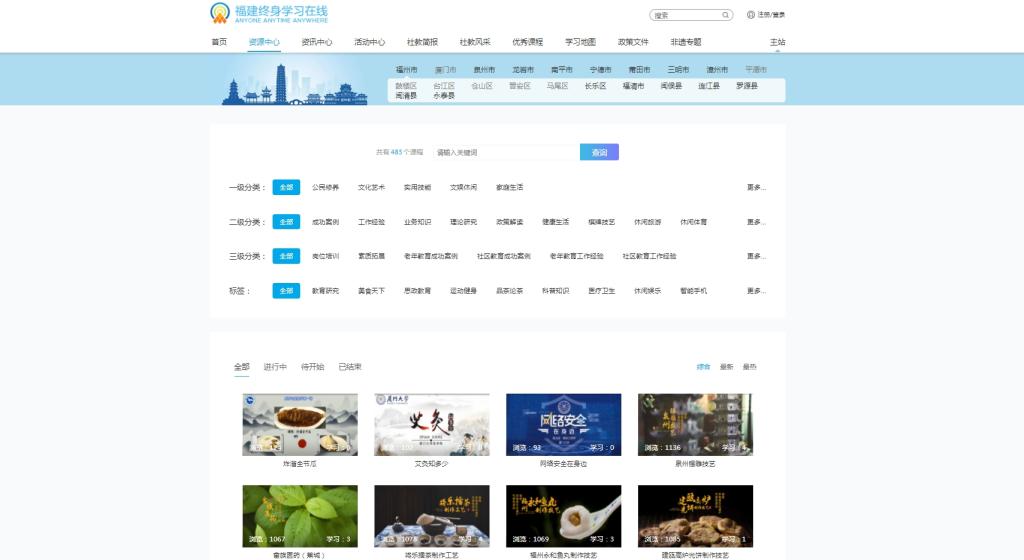This screenshot has width=1024, height=560.
Task: Go to the 学习地图 navigation menu
Action: (580, 42)
